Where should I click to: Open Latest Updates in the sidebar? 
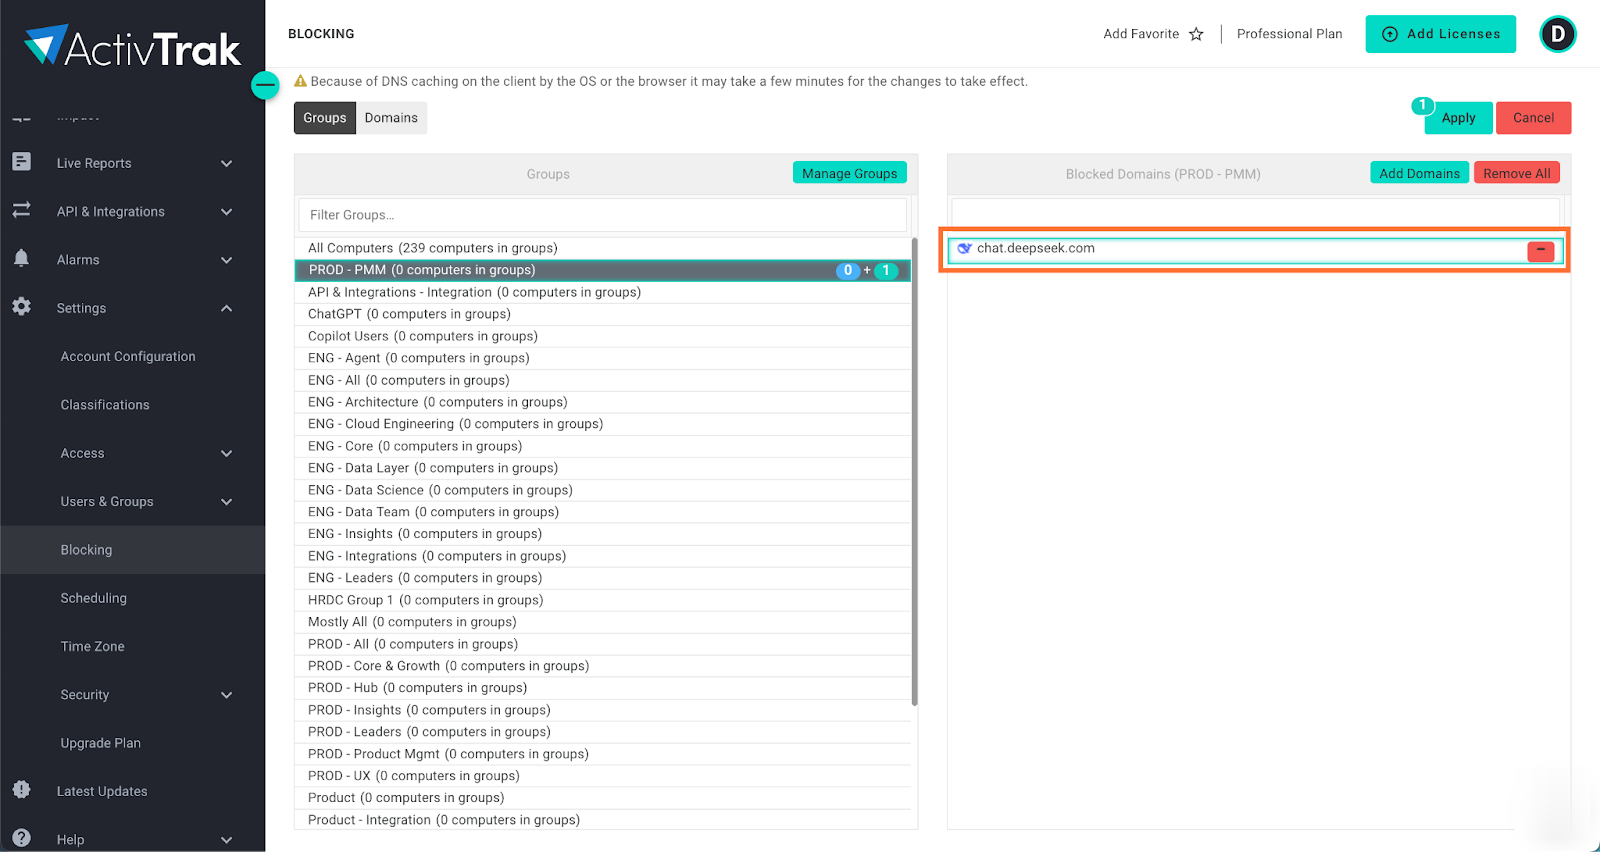click(x=102, y=791)
